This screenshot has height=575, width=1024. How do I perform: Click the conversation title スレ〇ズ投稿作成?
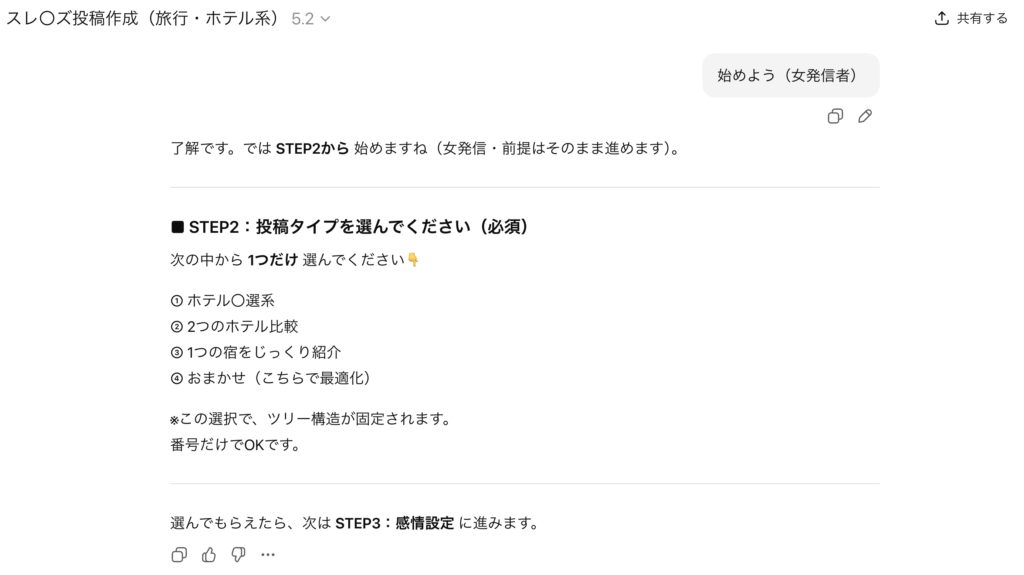click(x=142, y=19)
